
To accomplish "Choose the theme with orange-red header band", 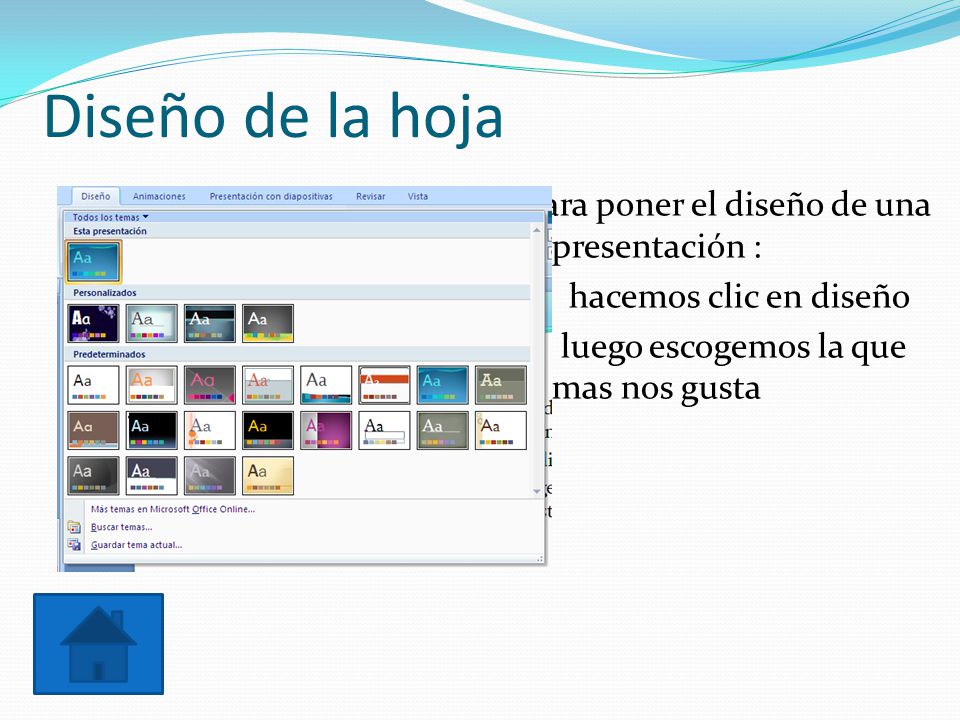I will pyautogui.click(x=384, y=385).
